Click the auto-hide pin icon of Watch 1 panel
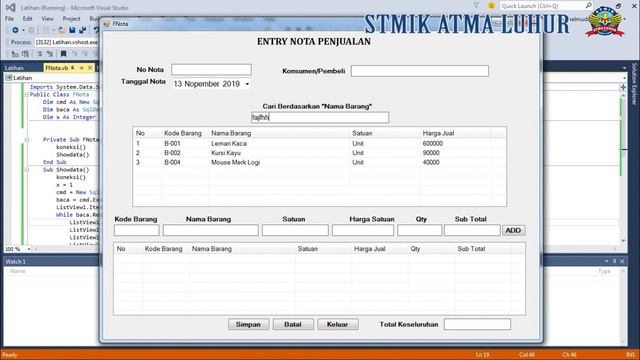640x360 pixels. (614, 261)
